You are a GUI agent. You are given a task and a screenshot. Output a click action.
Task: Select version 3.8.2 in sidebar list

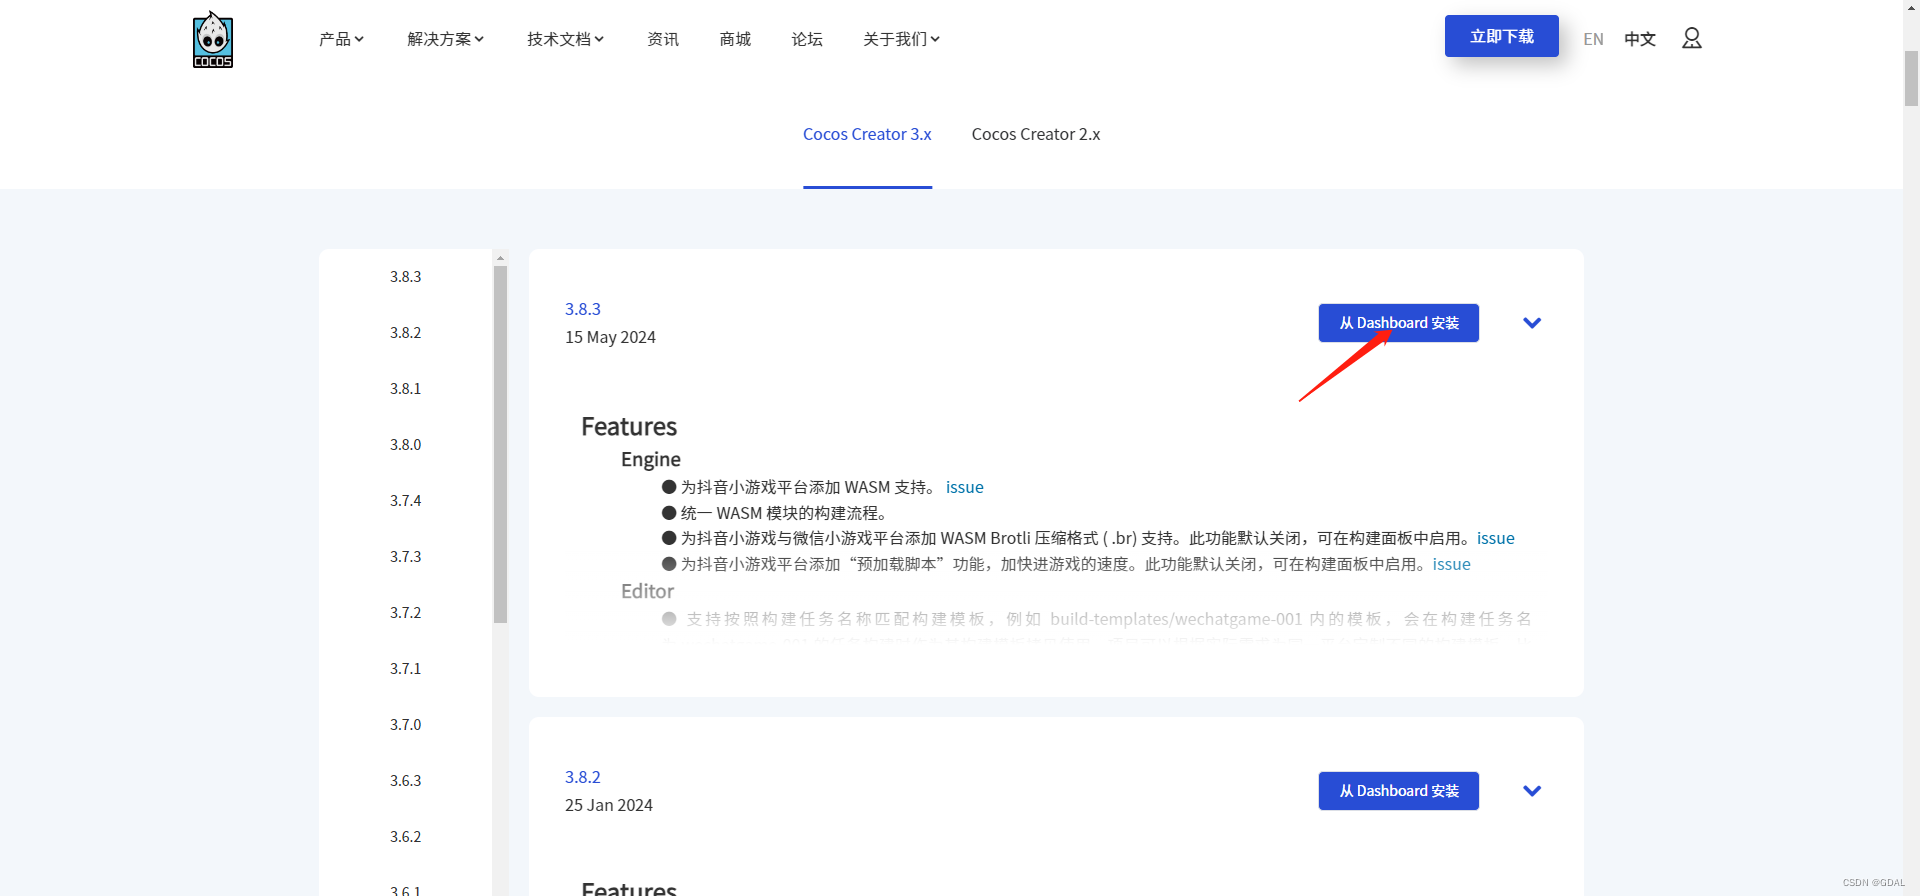(405, 333)
